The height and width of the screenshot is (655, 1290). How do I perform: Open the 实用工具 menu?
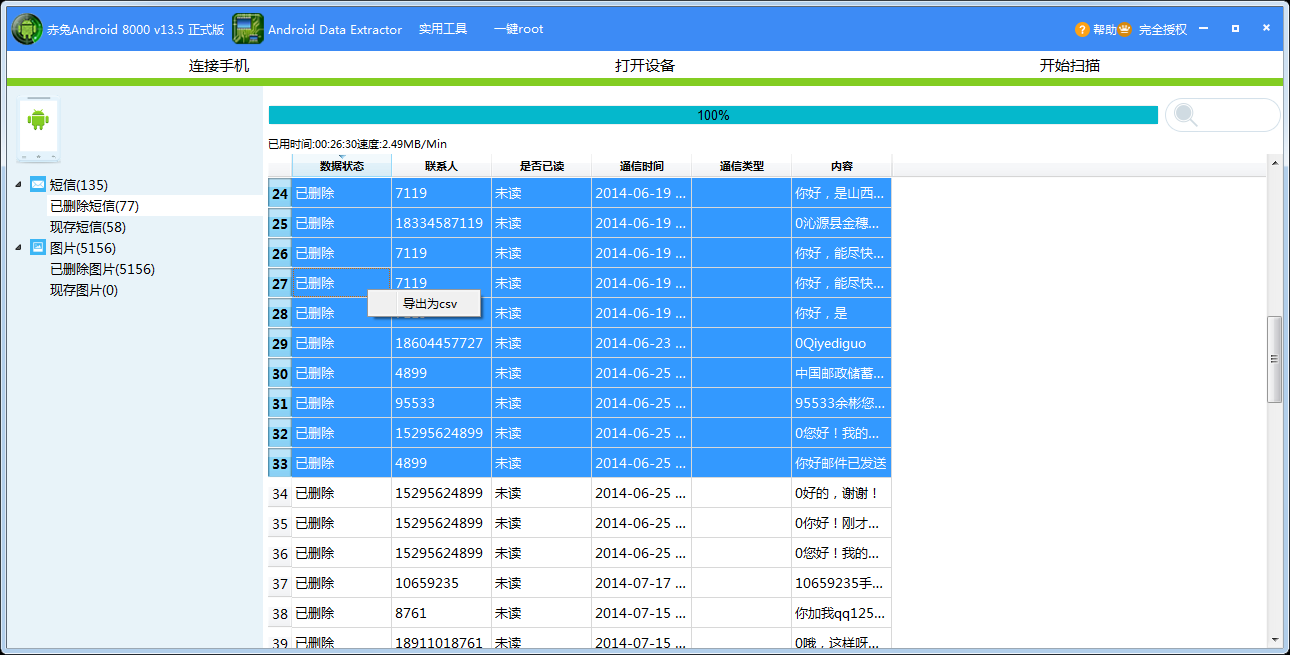tap(443, 29)
